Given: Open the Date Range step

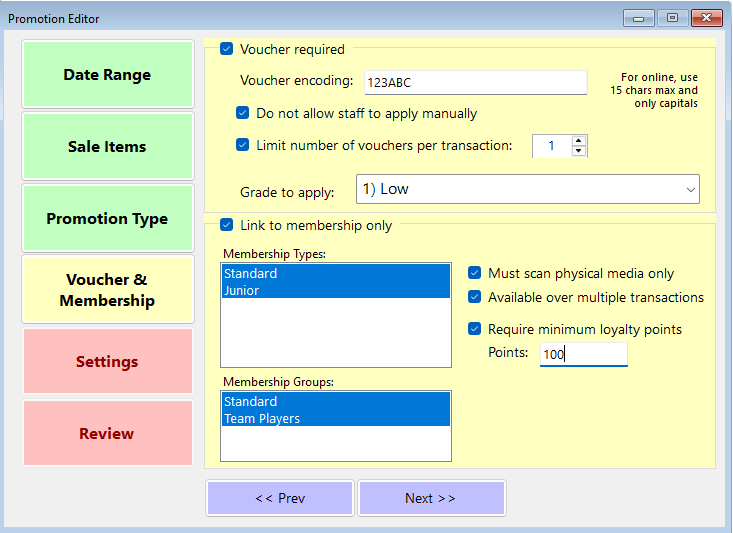Looking at the screenshot, I should click(x=107, y=75).
